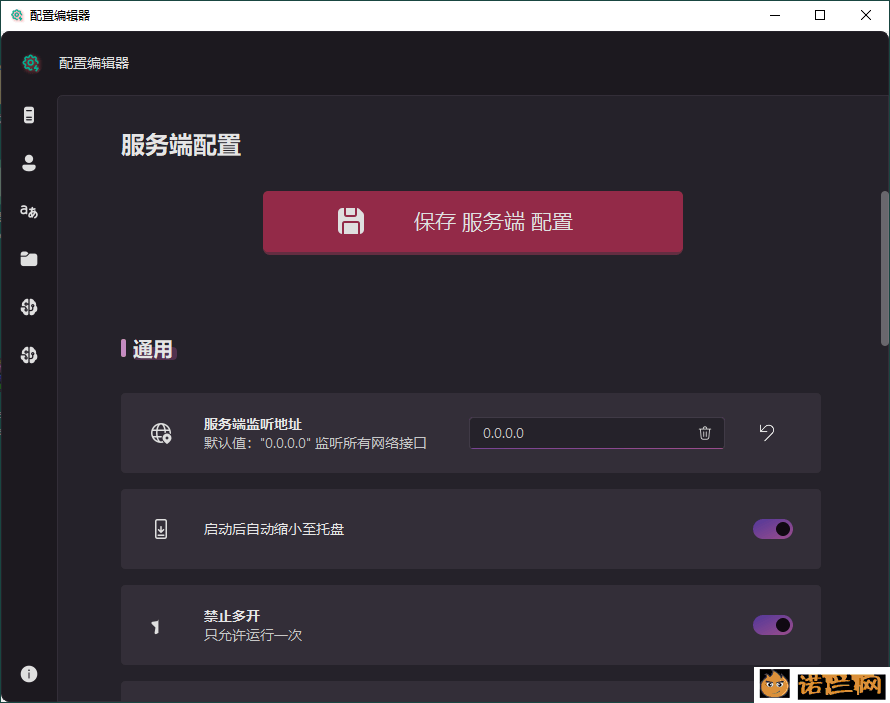Clear the listen address with trash icon
The width and height of the screenshot is (890, 703).
[x=704, y=433]
